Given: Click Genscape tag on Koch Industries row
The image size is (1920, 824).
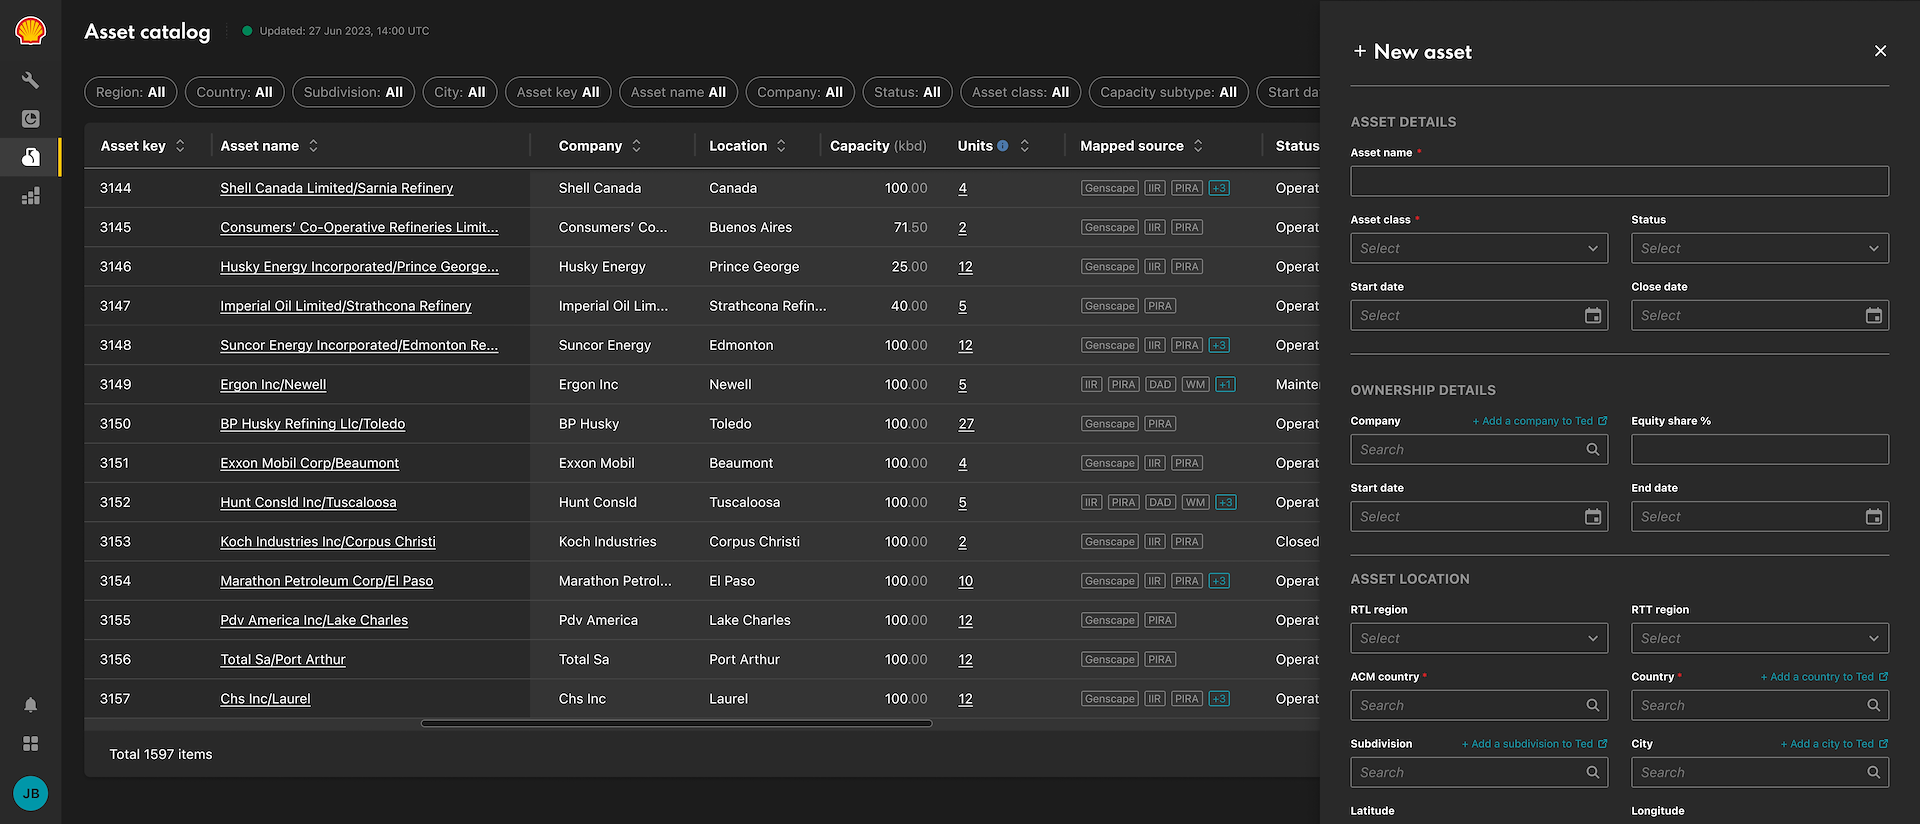Looking at the screenshot, I should [1110, 542].
